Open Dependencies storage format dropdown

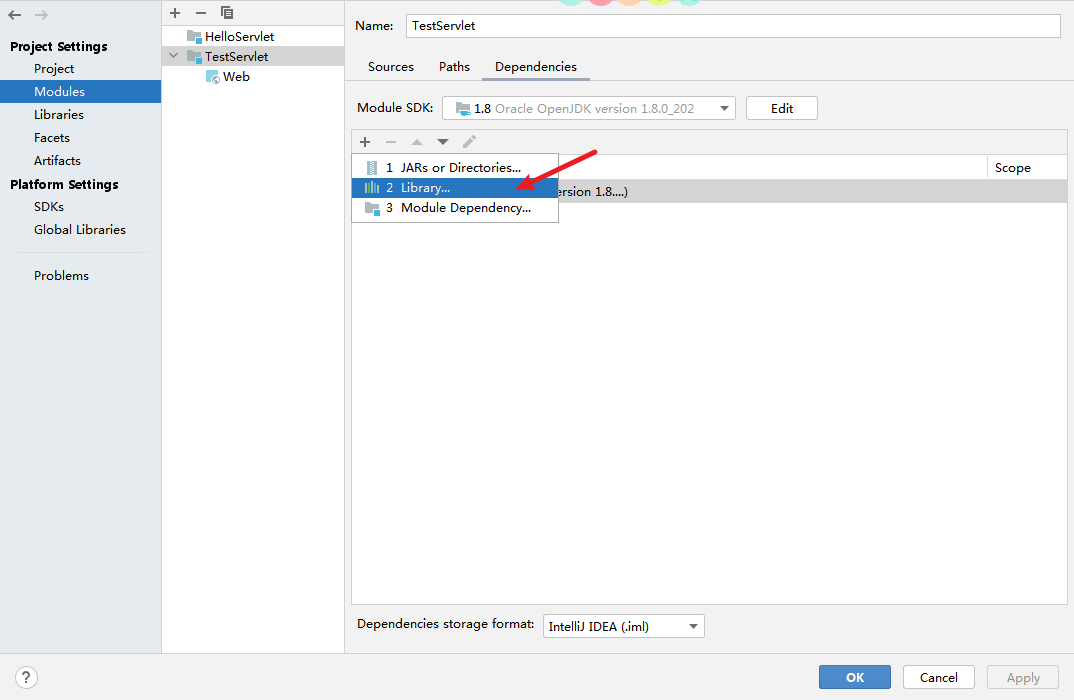point(623,626)
